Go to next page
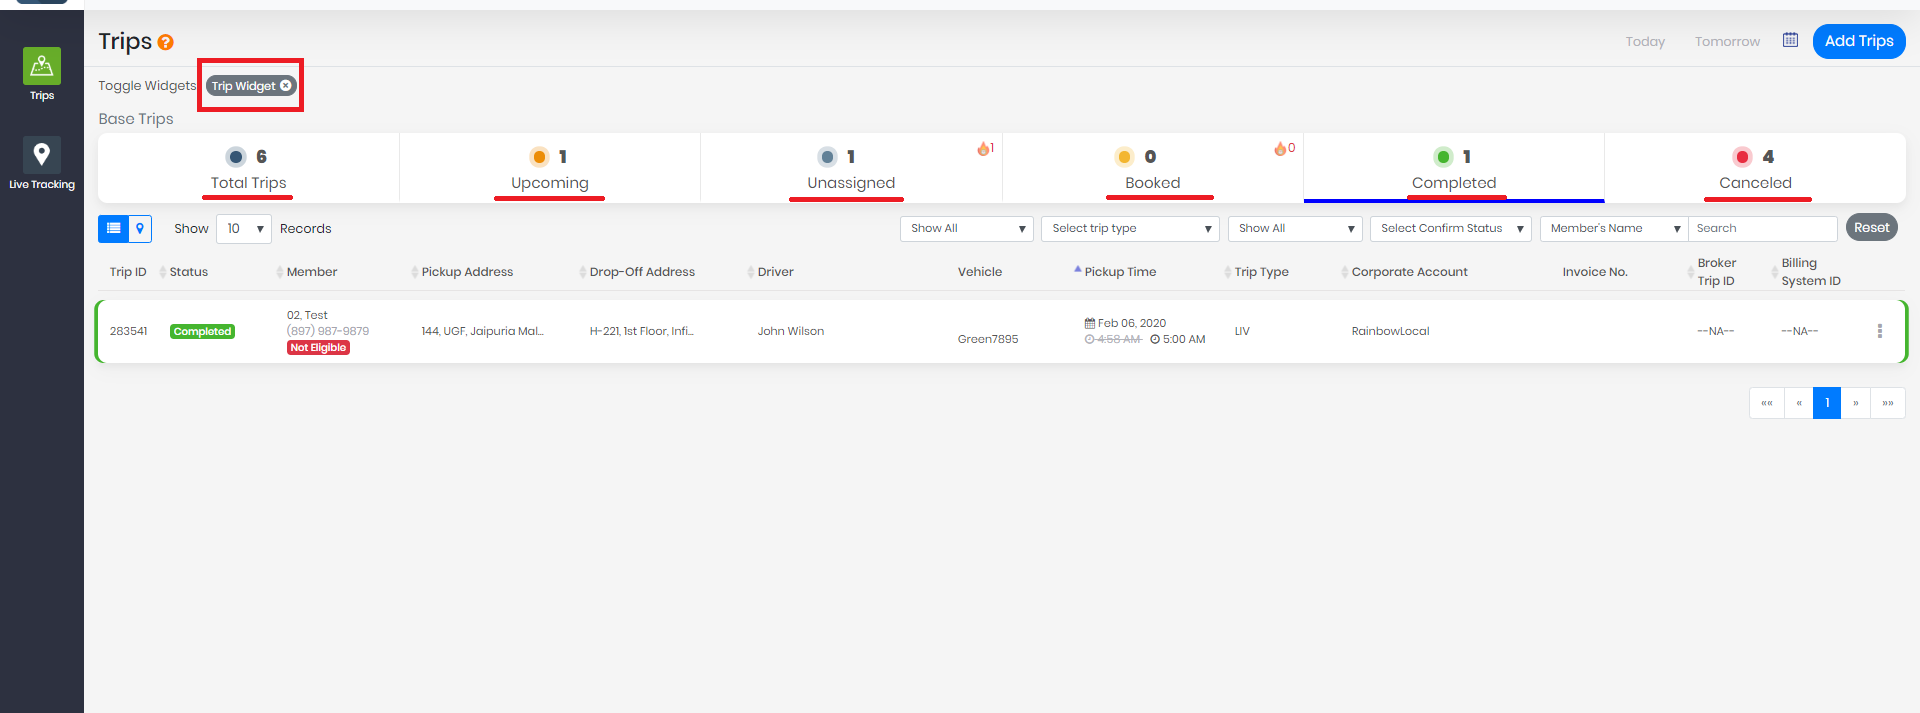The width and height of the screenshot is (1920, 713). click(x=1855, y=403)
